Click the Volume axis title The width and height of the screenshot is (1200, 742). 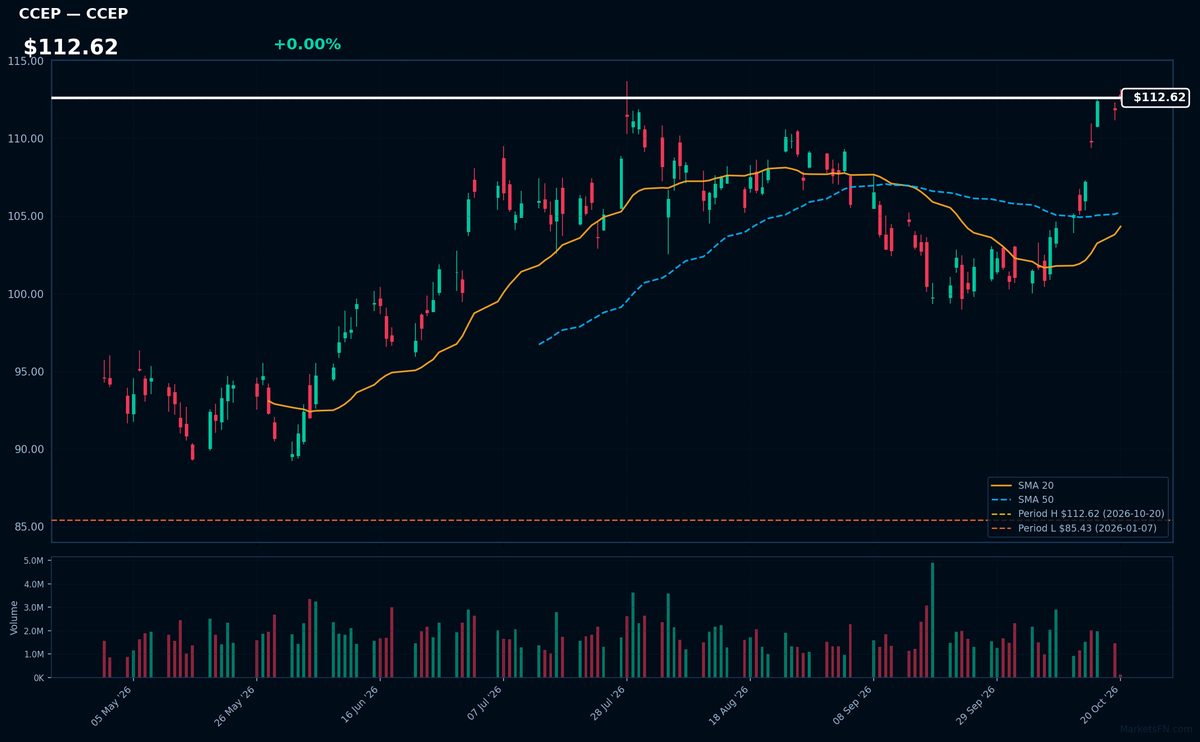pos(14,617)
